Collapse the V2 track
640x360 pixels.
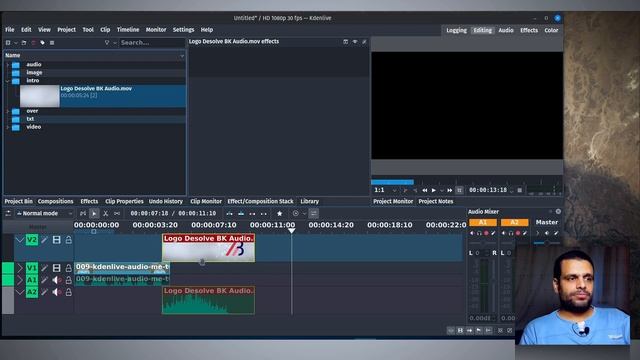20,240
